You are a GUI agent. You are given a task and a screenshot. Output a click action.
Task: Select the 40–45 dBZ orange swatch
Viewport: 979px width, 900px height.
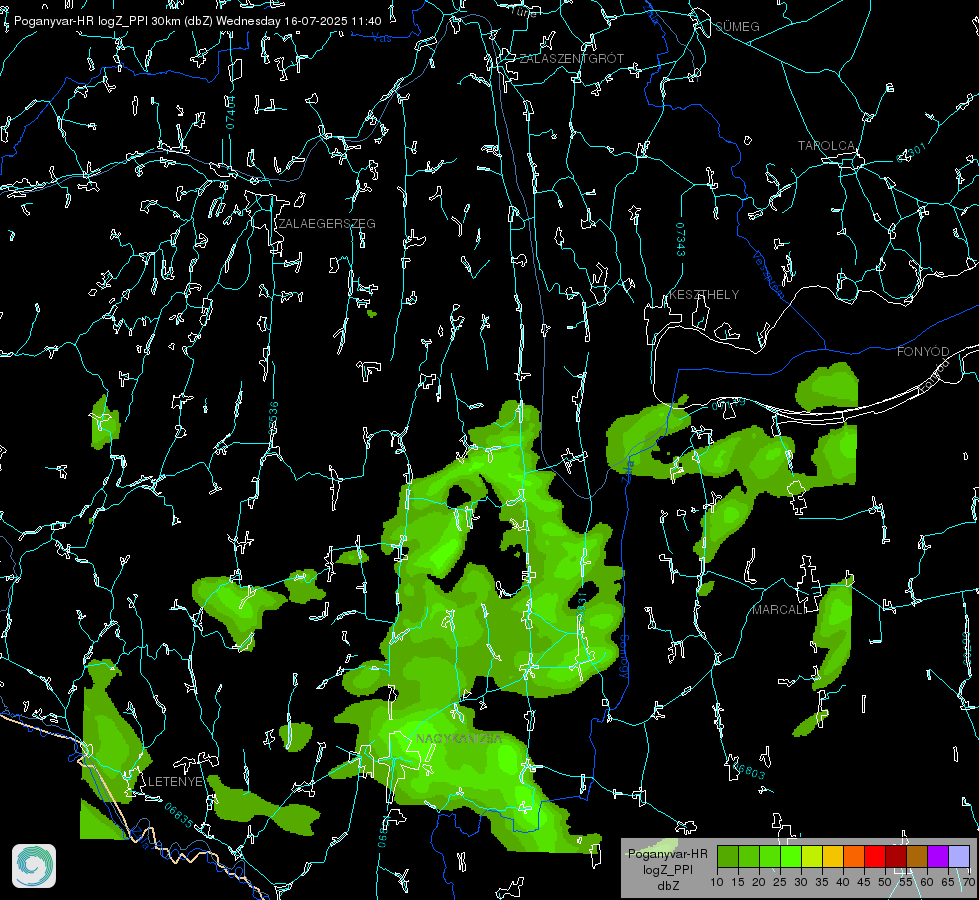point(854,856)
